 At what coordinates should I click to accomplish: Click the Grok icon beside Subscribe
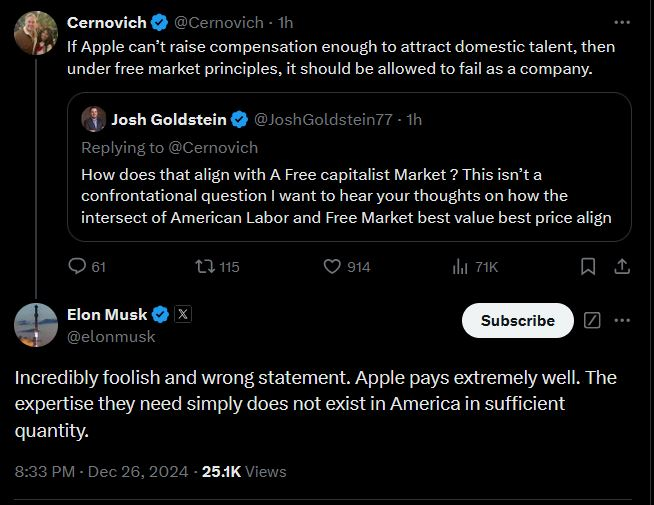click(x=591, y=321)
